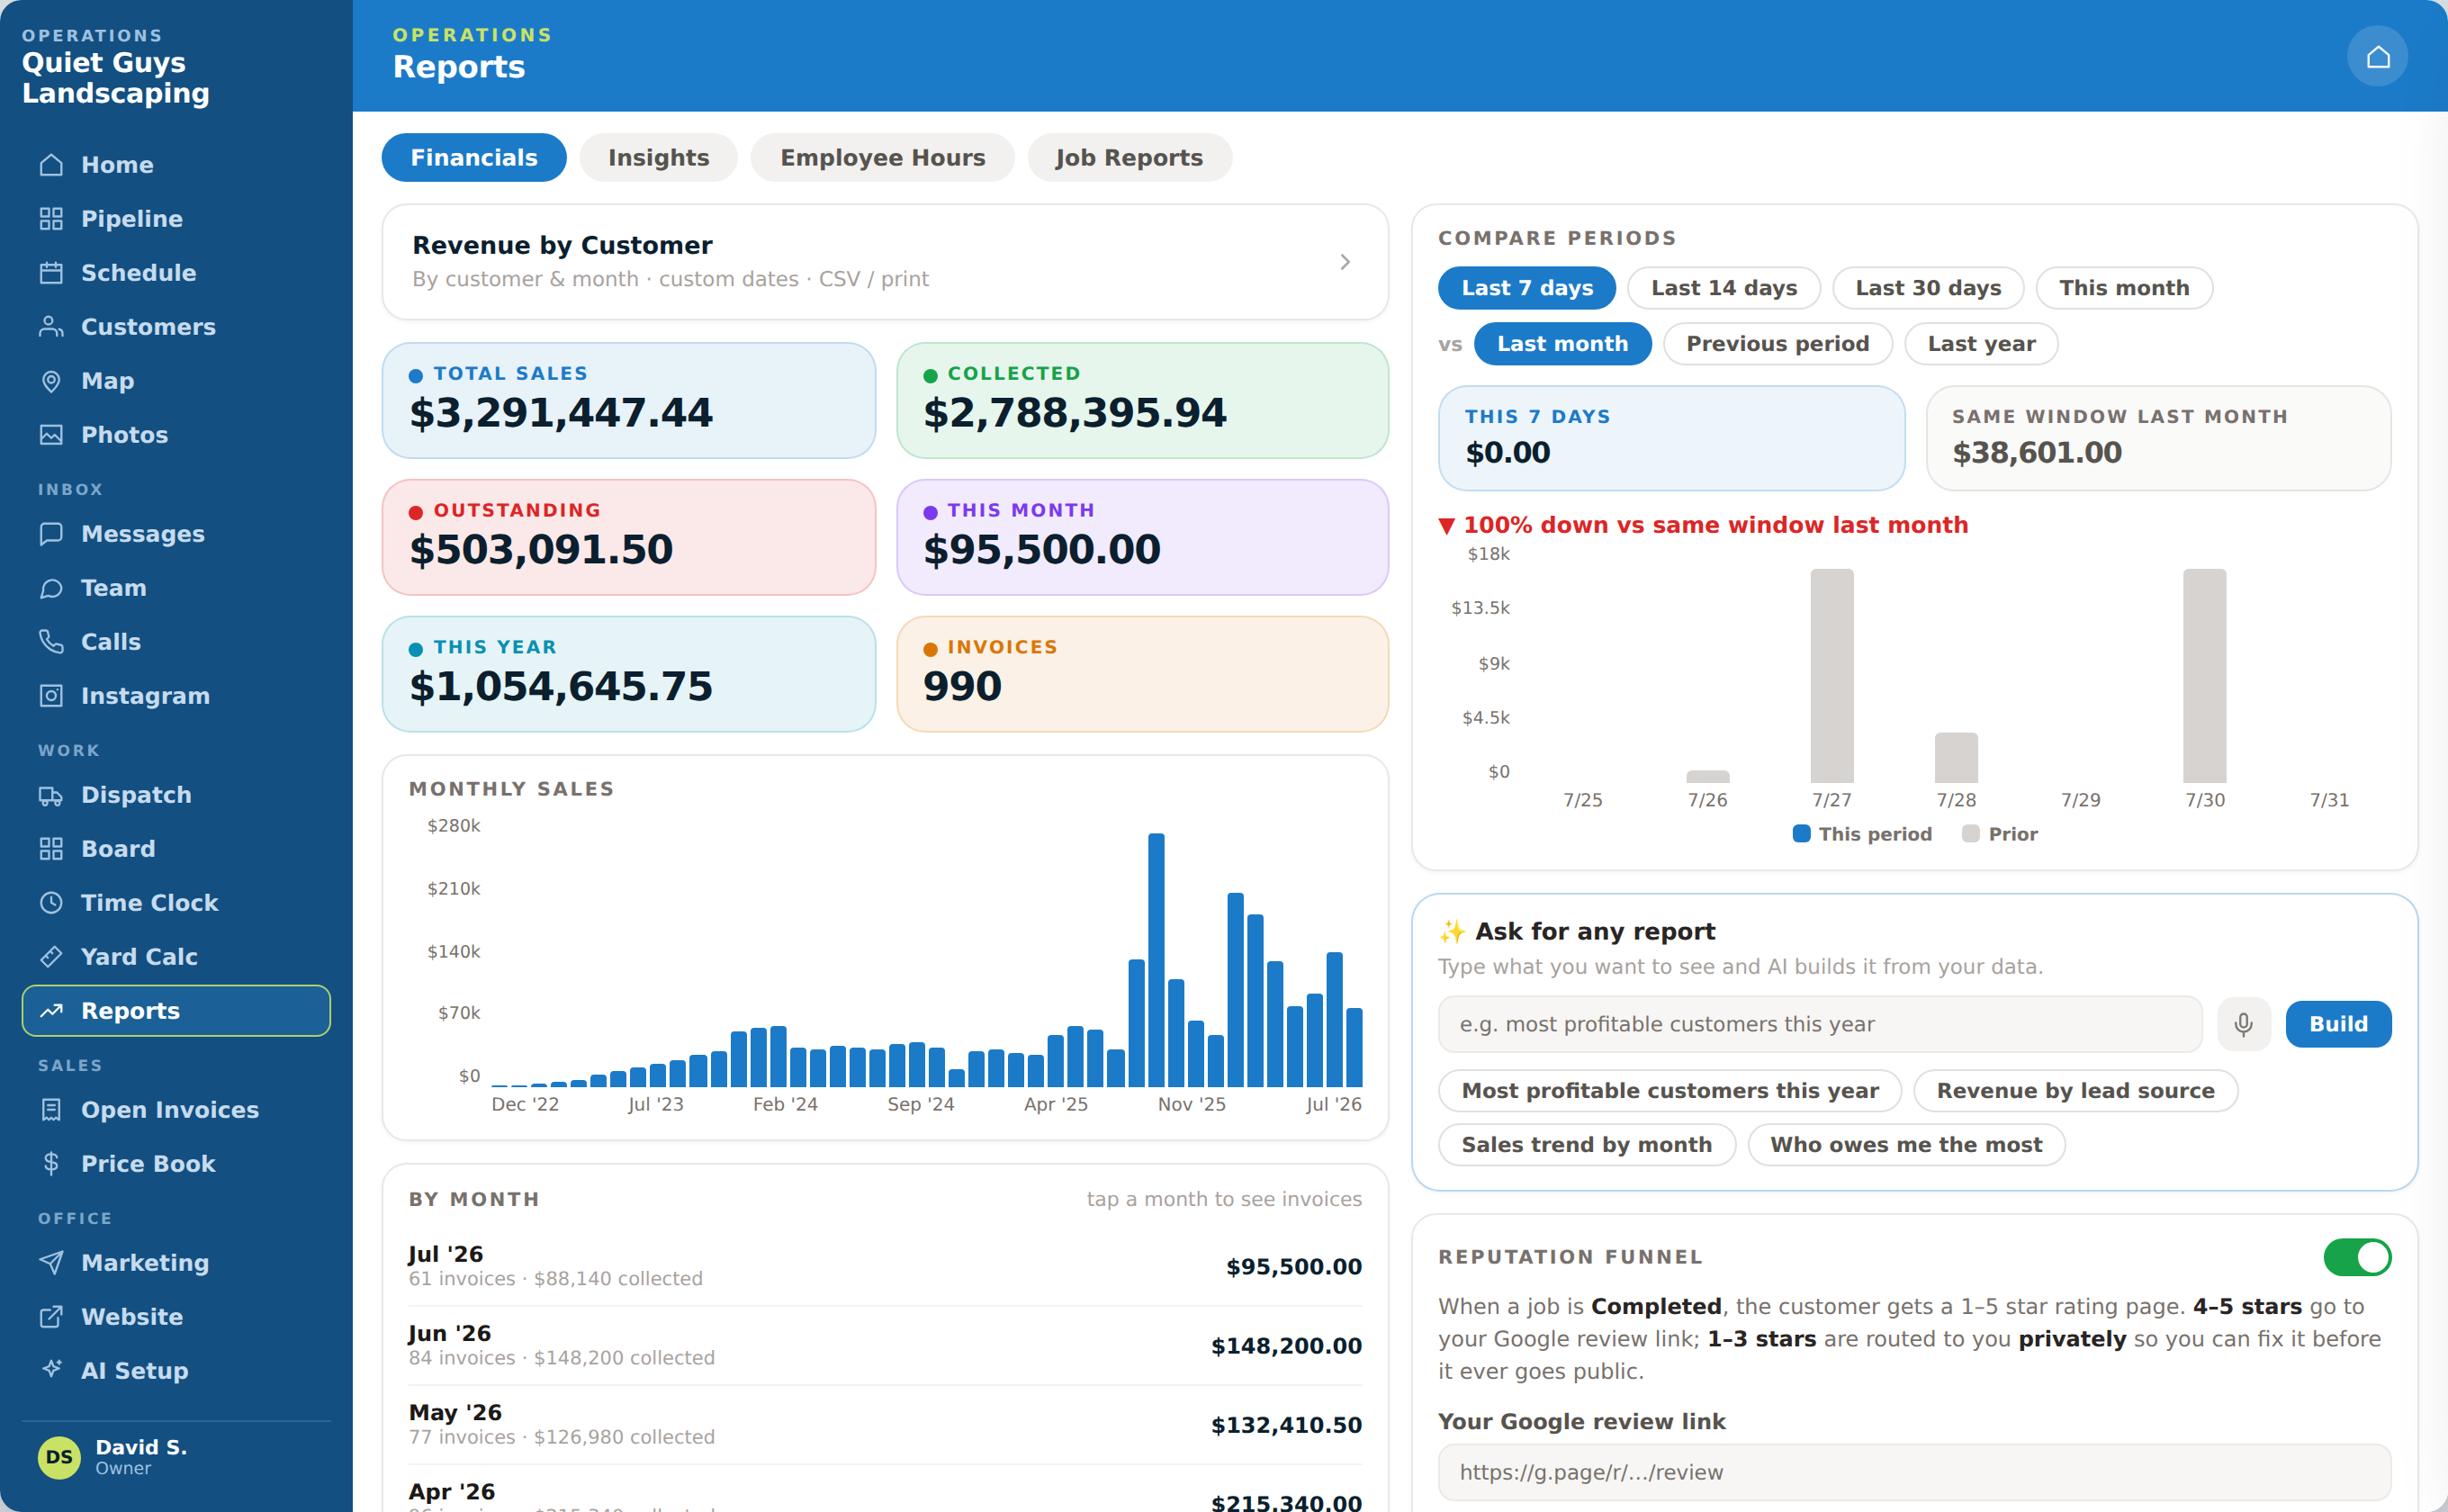Screen dimensions: 2448x1512
Task: Expand Jul '26 month invoices row
Action: pos(885,1266)
